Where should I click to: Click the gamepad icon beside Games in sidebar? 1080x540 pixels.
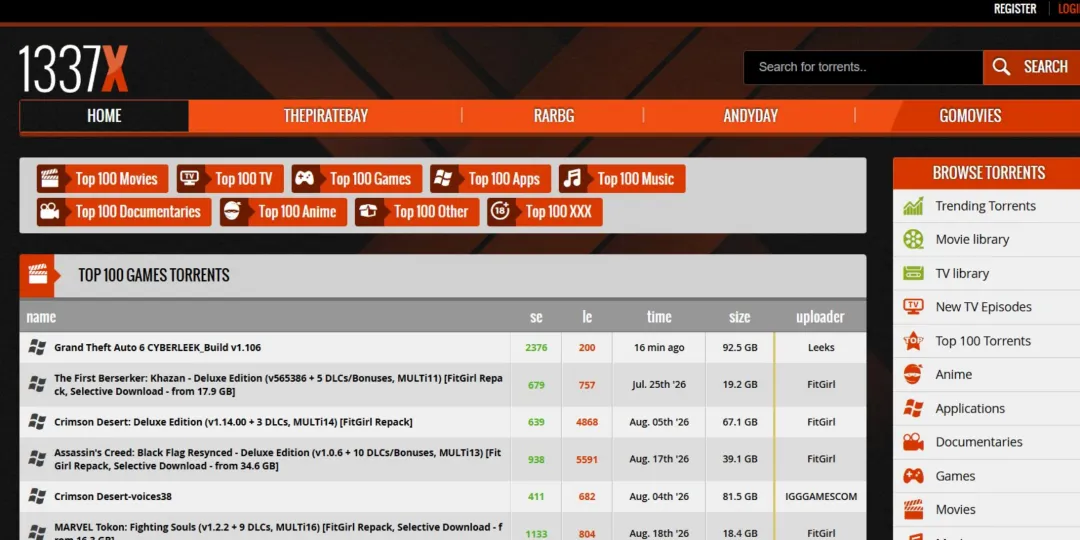tap(913, 475)
